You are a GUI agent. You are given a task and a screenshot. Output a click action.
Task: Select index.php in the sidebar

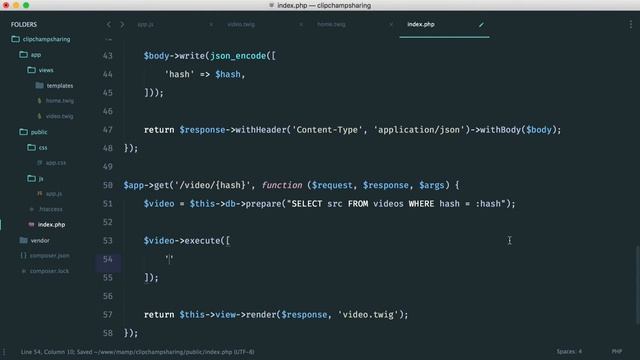51,224
